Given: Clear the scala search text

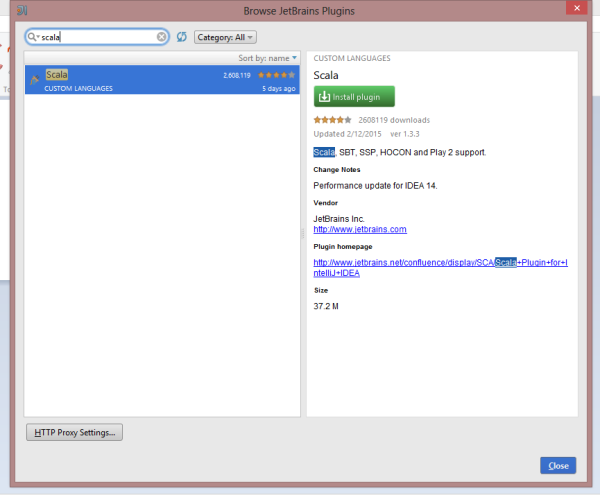Looking at the screenshot, I should [x=162, y=37].
